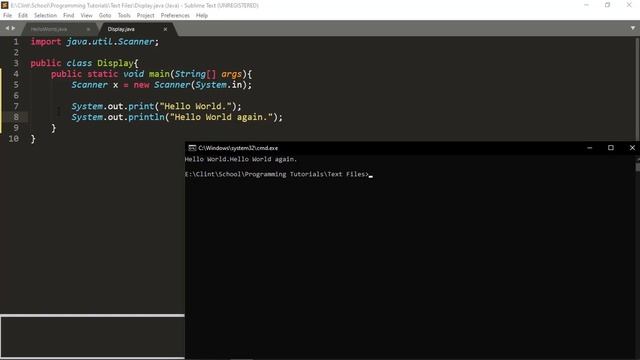Viewport: 640px width, 360px height.
Task: Open the Help menu
Action: 202,16
